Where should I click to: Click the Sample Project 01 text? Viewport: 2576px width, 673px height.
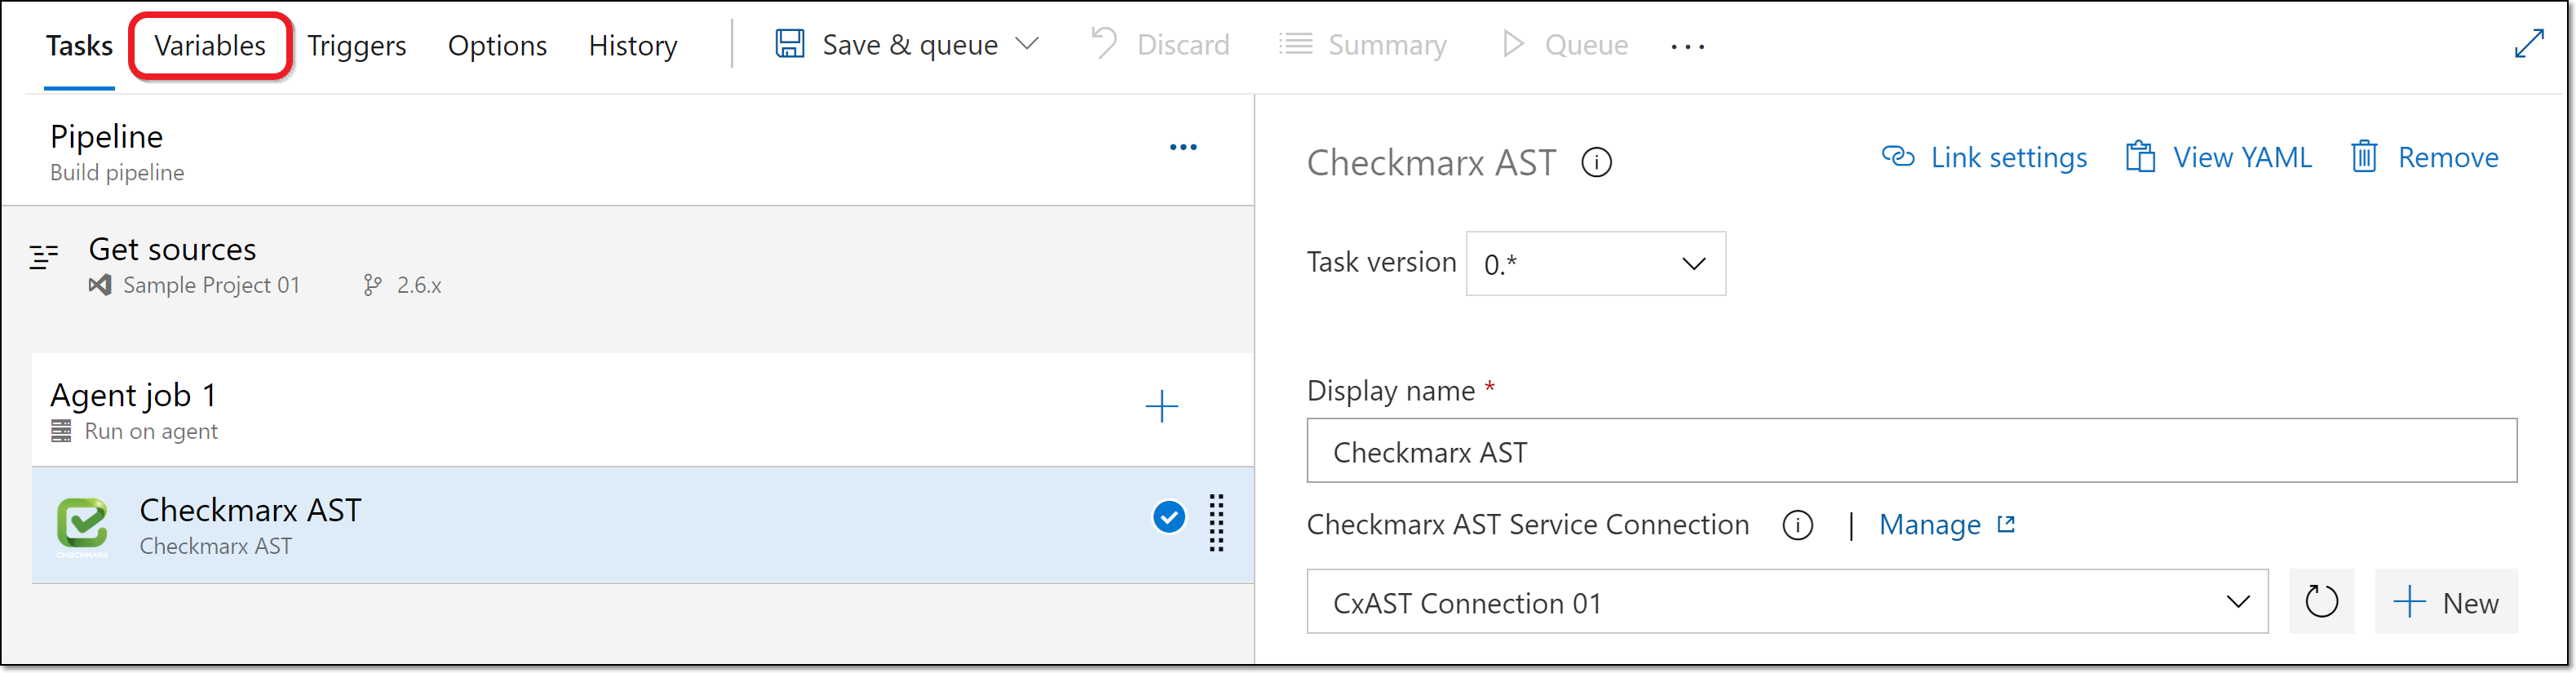tap(211, 286)
